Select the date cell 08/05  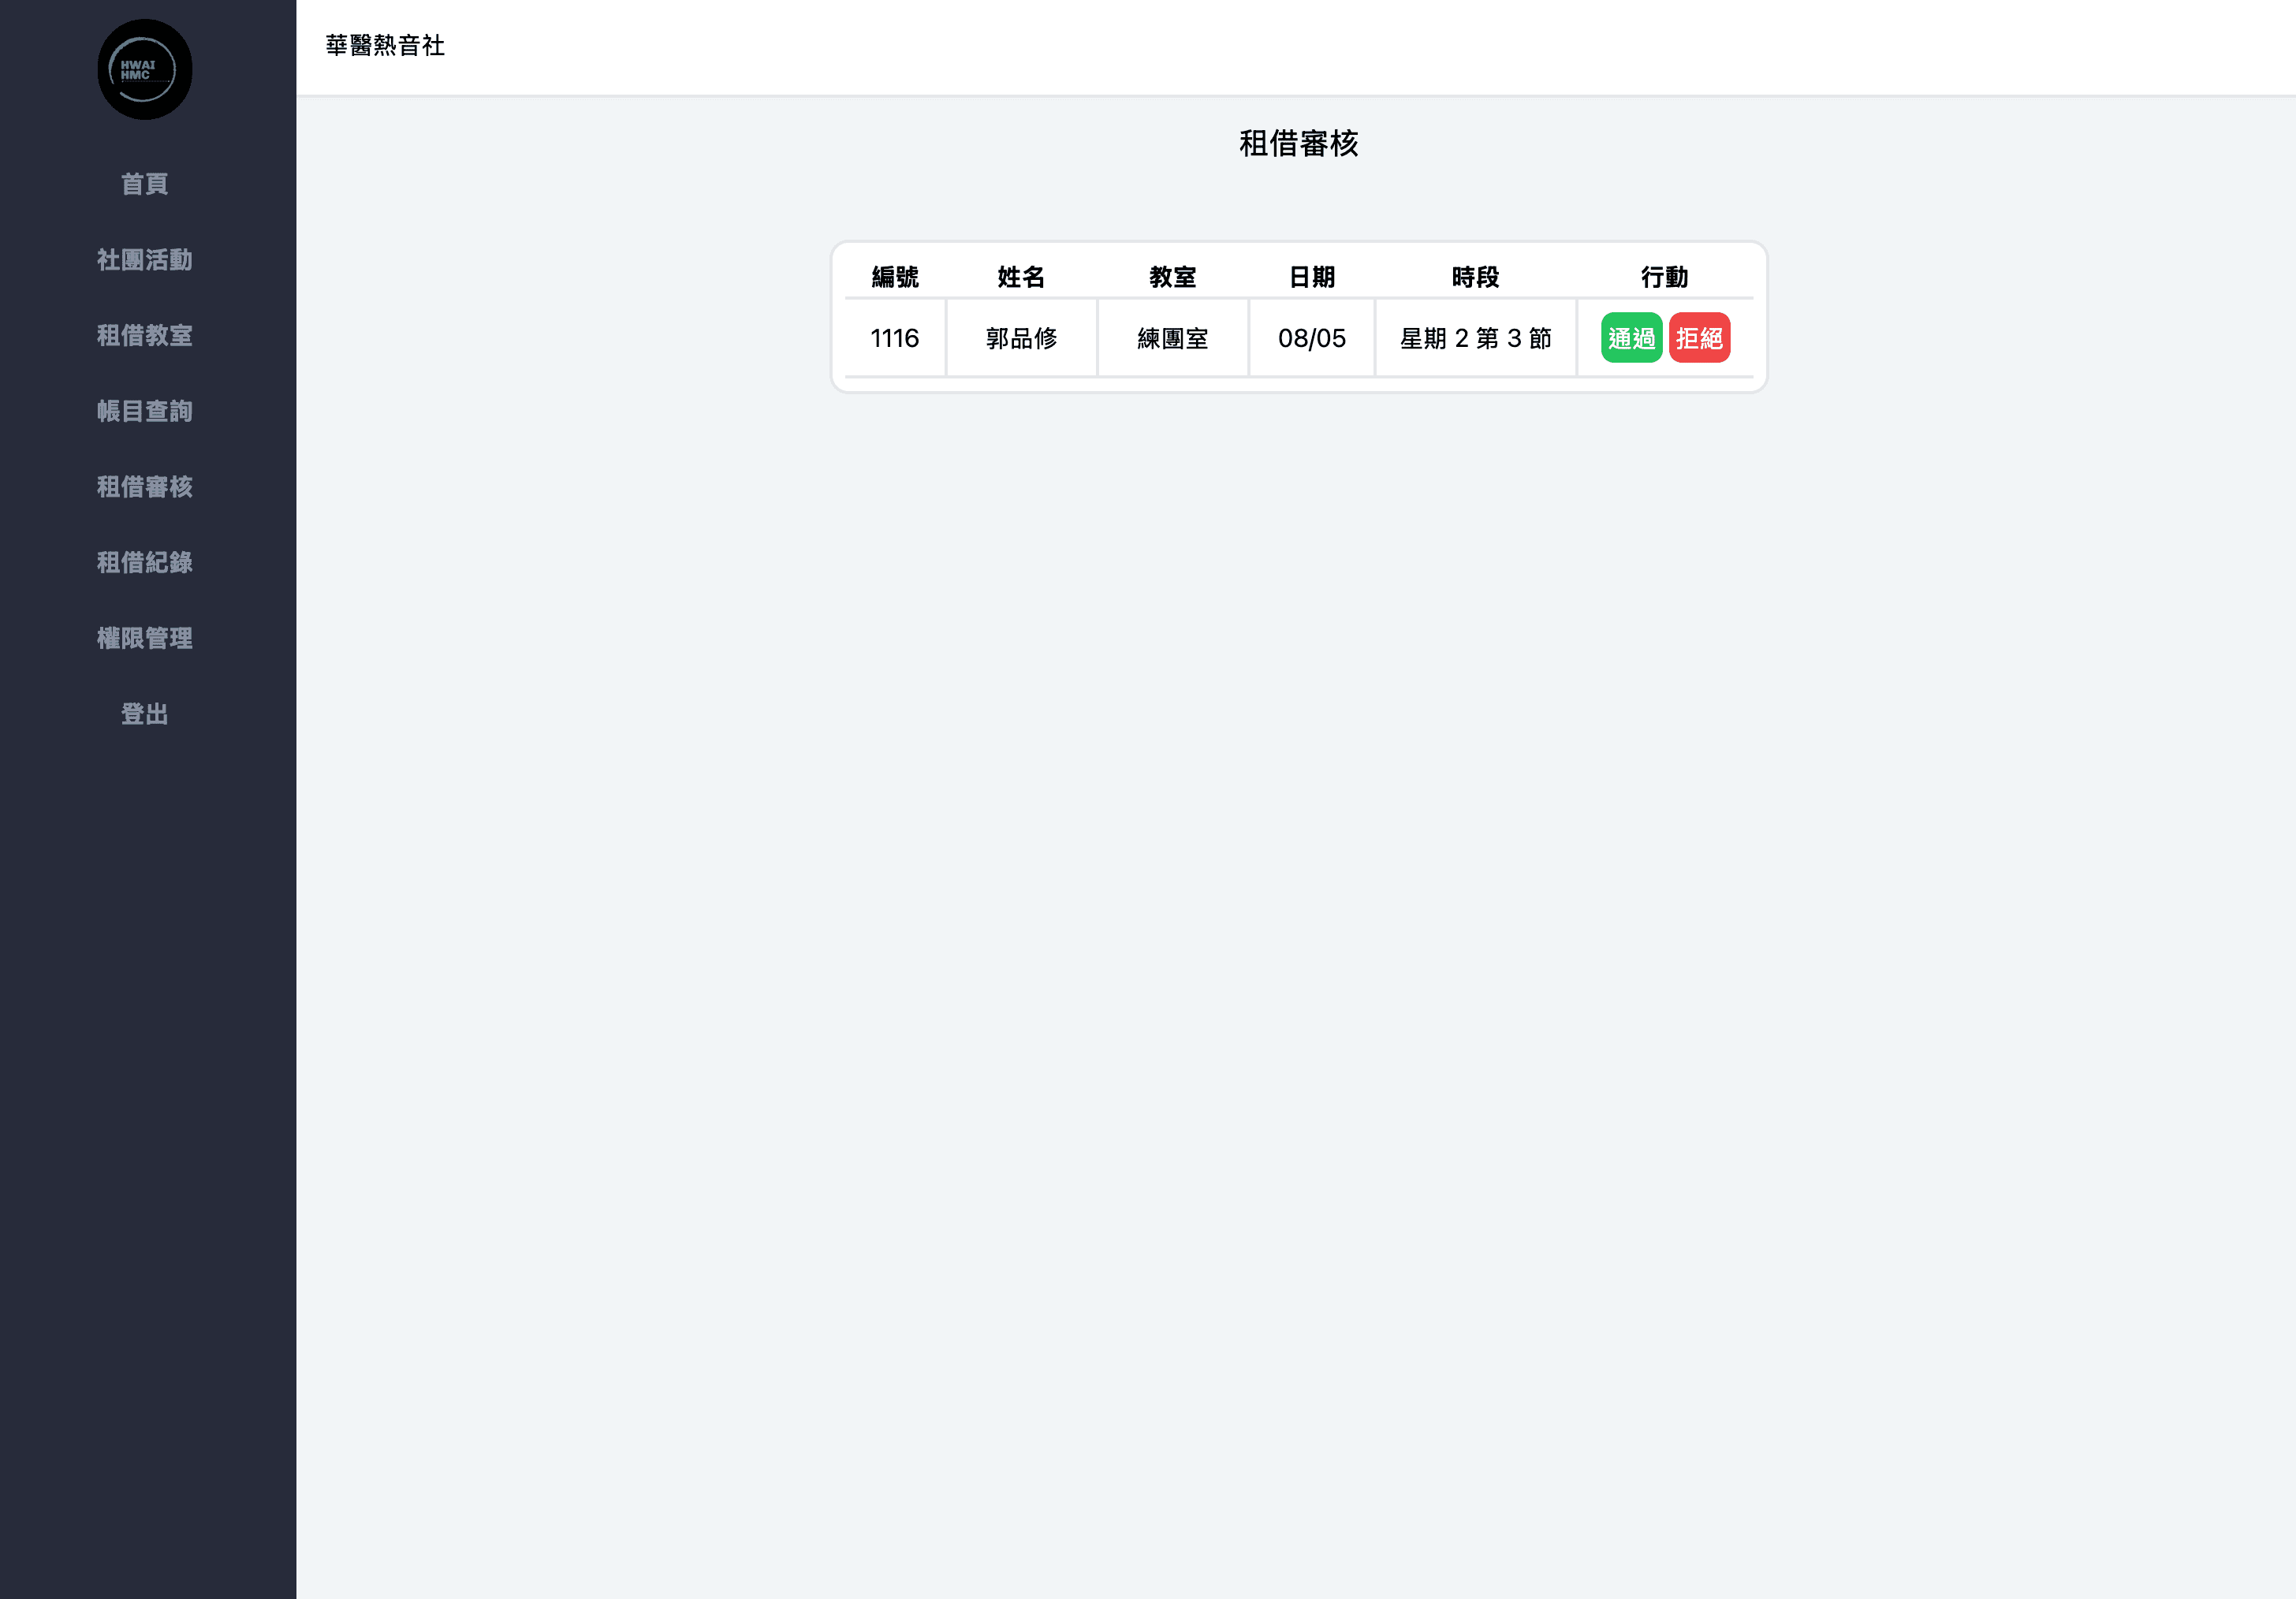point(1312,338)
